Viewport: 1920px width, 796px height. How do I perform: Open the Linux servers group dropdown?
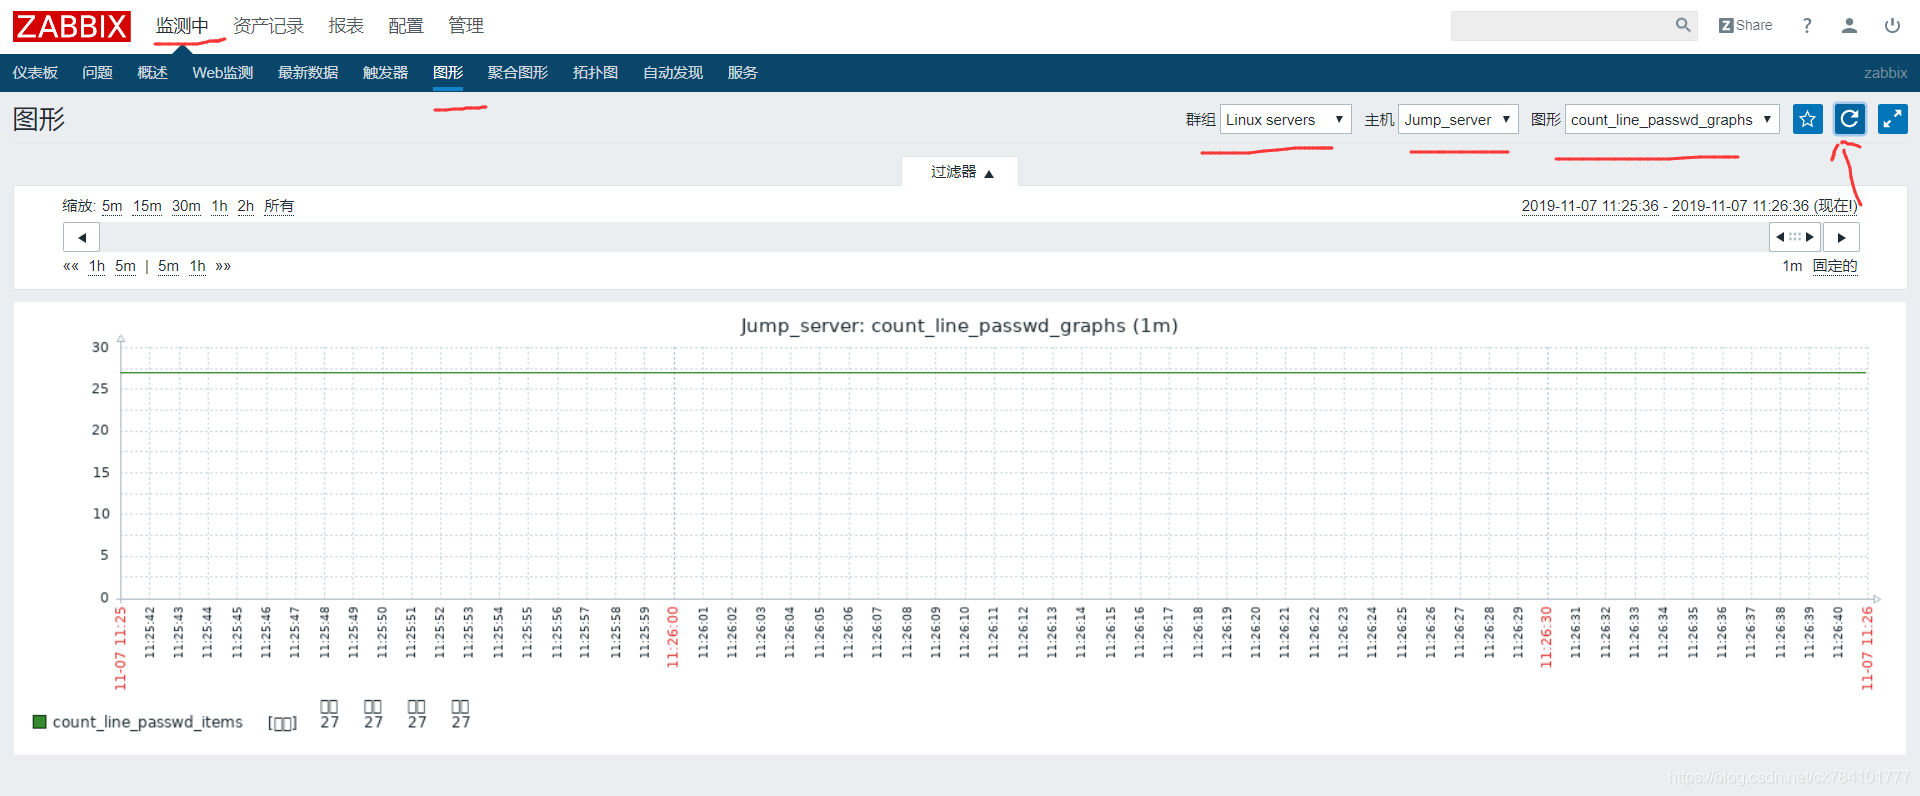pos(1285,119)
